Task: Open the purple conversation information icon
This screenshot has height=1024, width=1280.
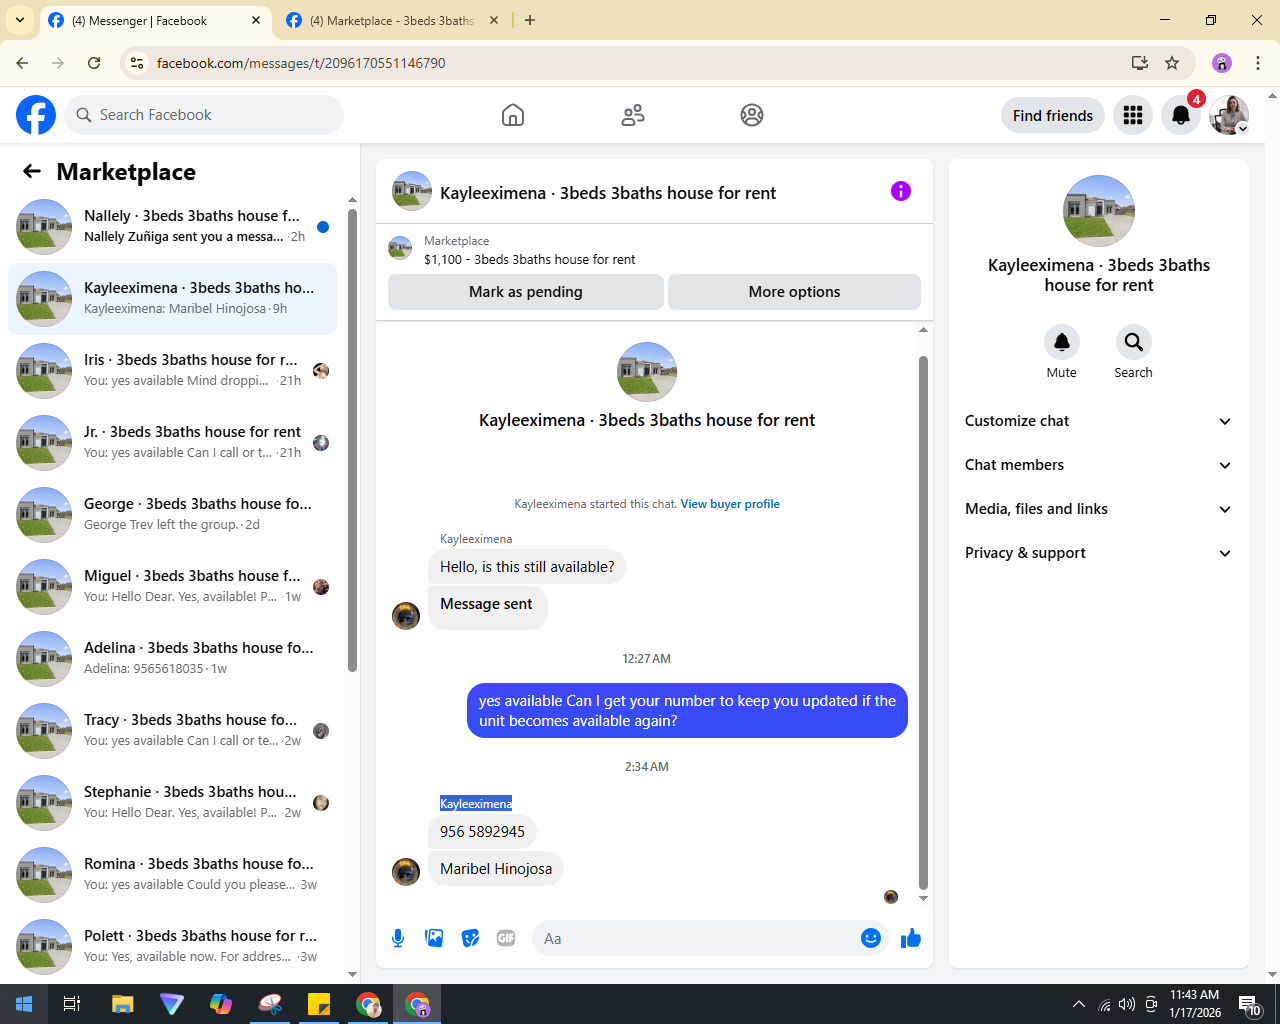Action: coord(901,191)
